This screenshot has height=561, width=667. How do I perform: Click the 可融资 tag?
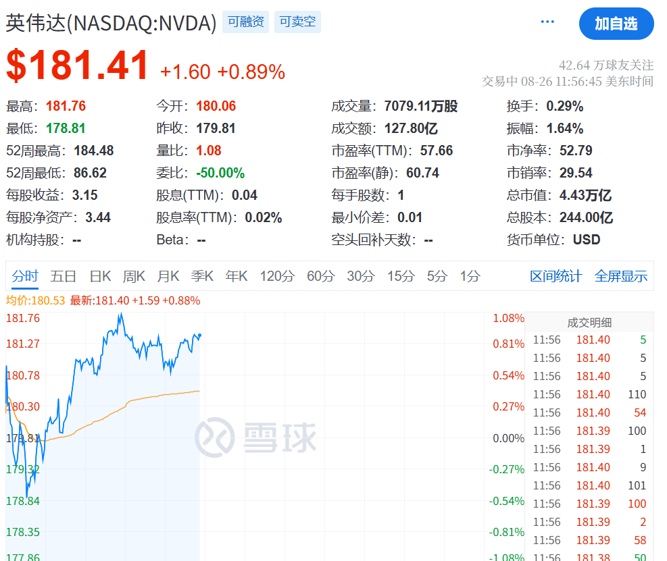[x=245, y=22]
